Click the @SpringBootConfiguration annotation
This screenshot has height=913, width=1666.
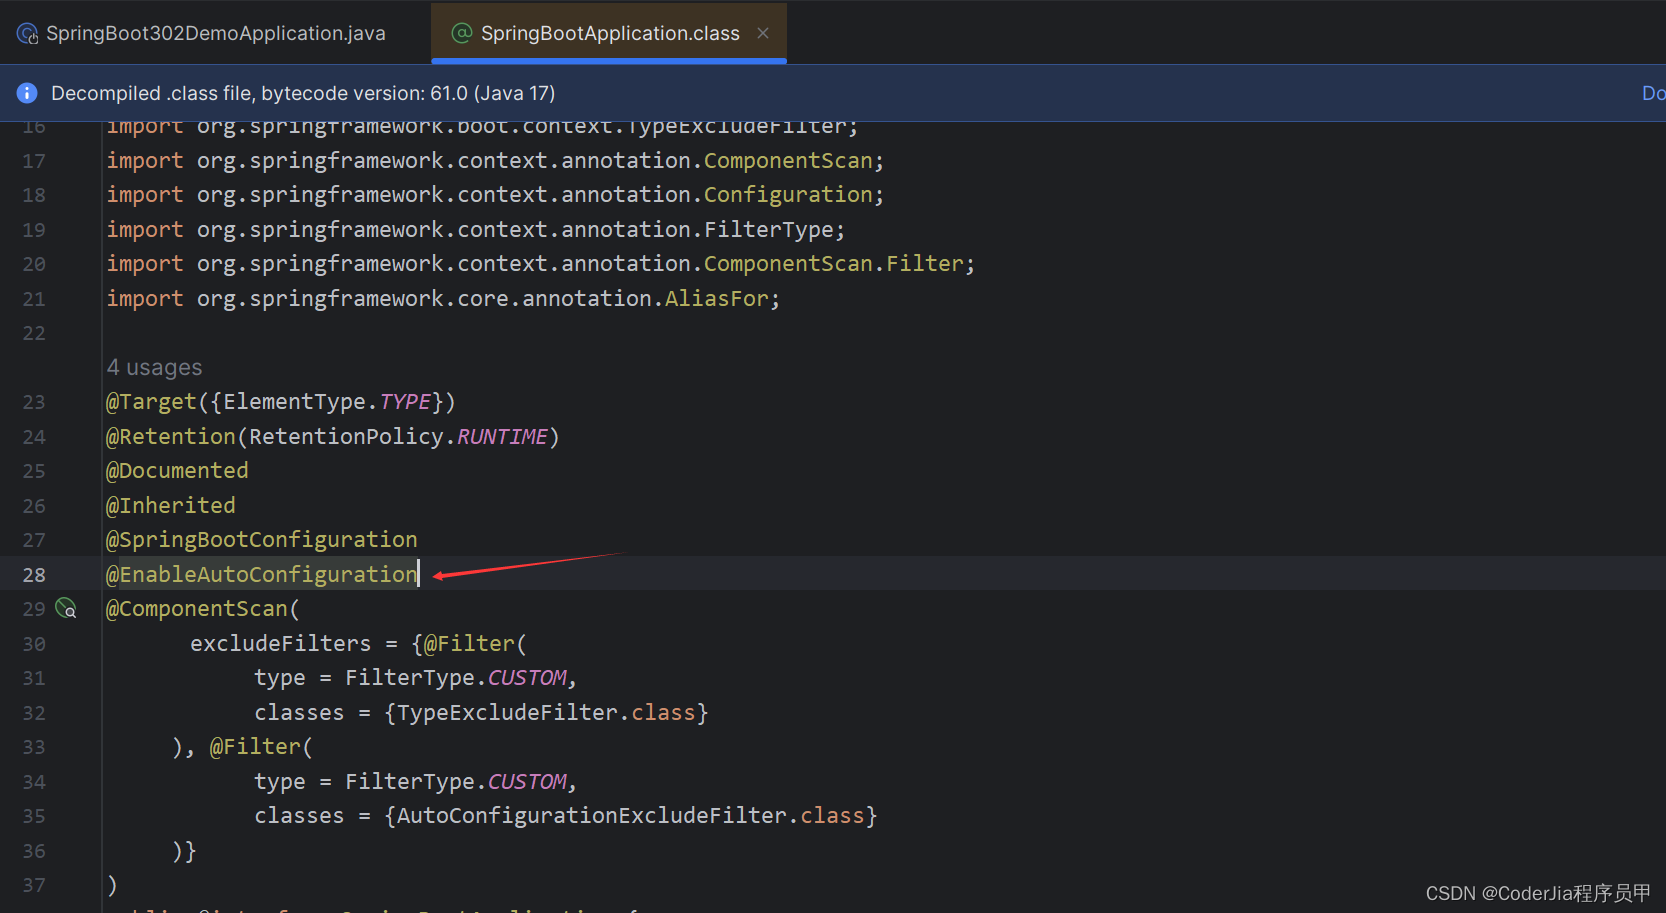point(262,540)
